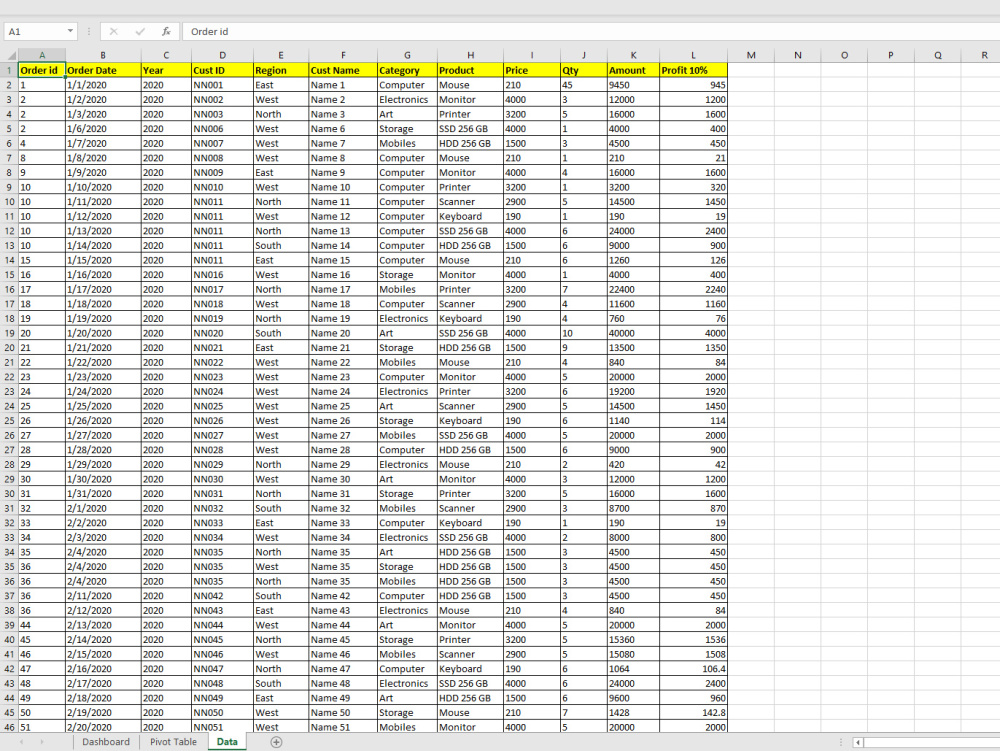Screen dimensions: 1000x751
Task: Click the Order id header cell
Action: [x=41, y=70]
